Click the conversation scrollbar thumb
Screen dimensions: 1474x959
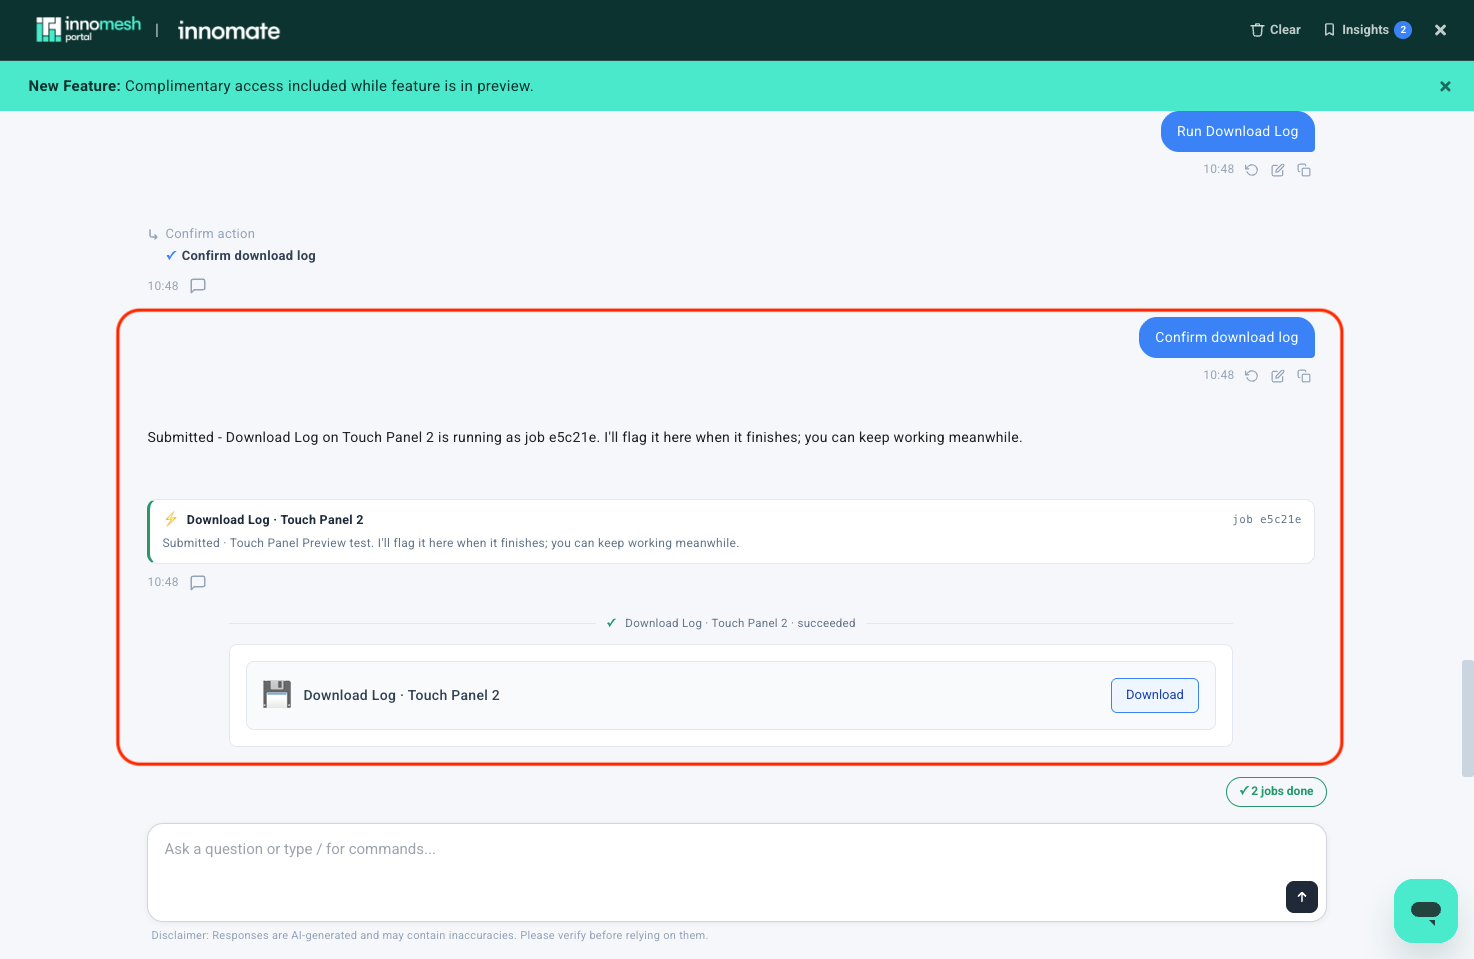point(1467,718)
